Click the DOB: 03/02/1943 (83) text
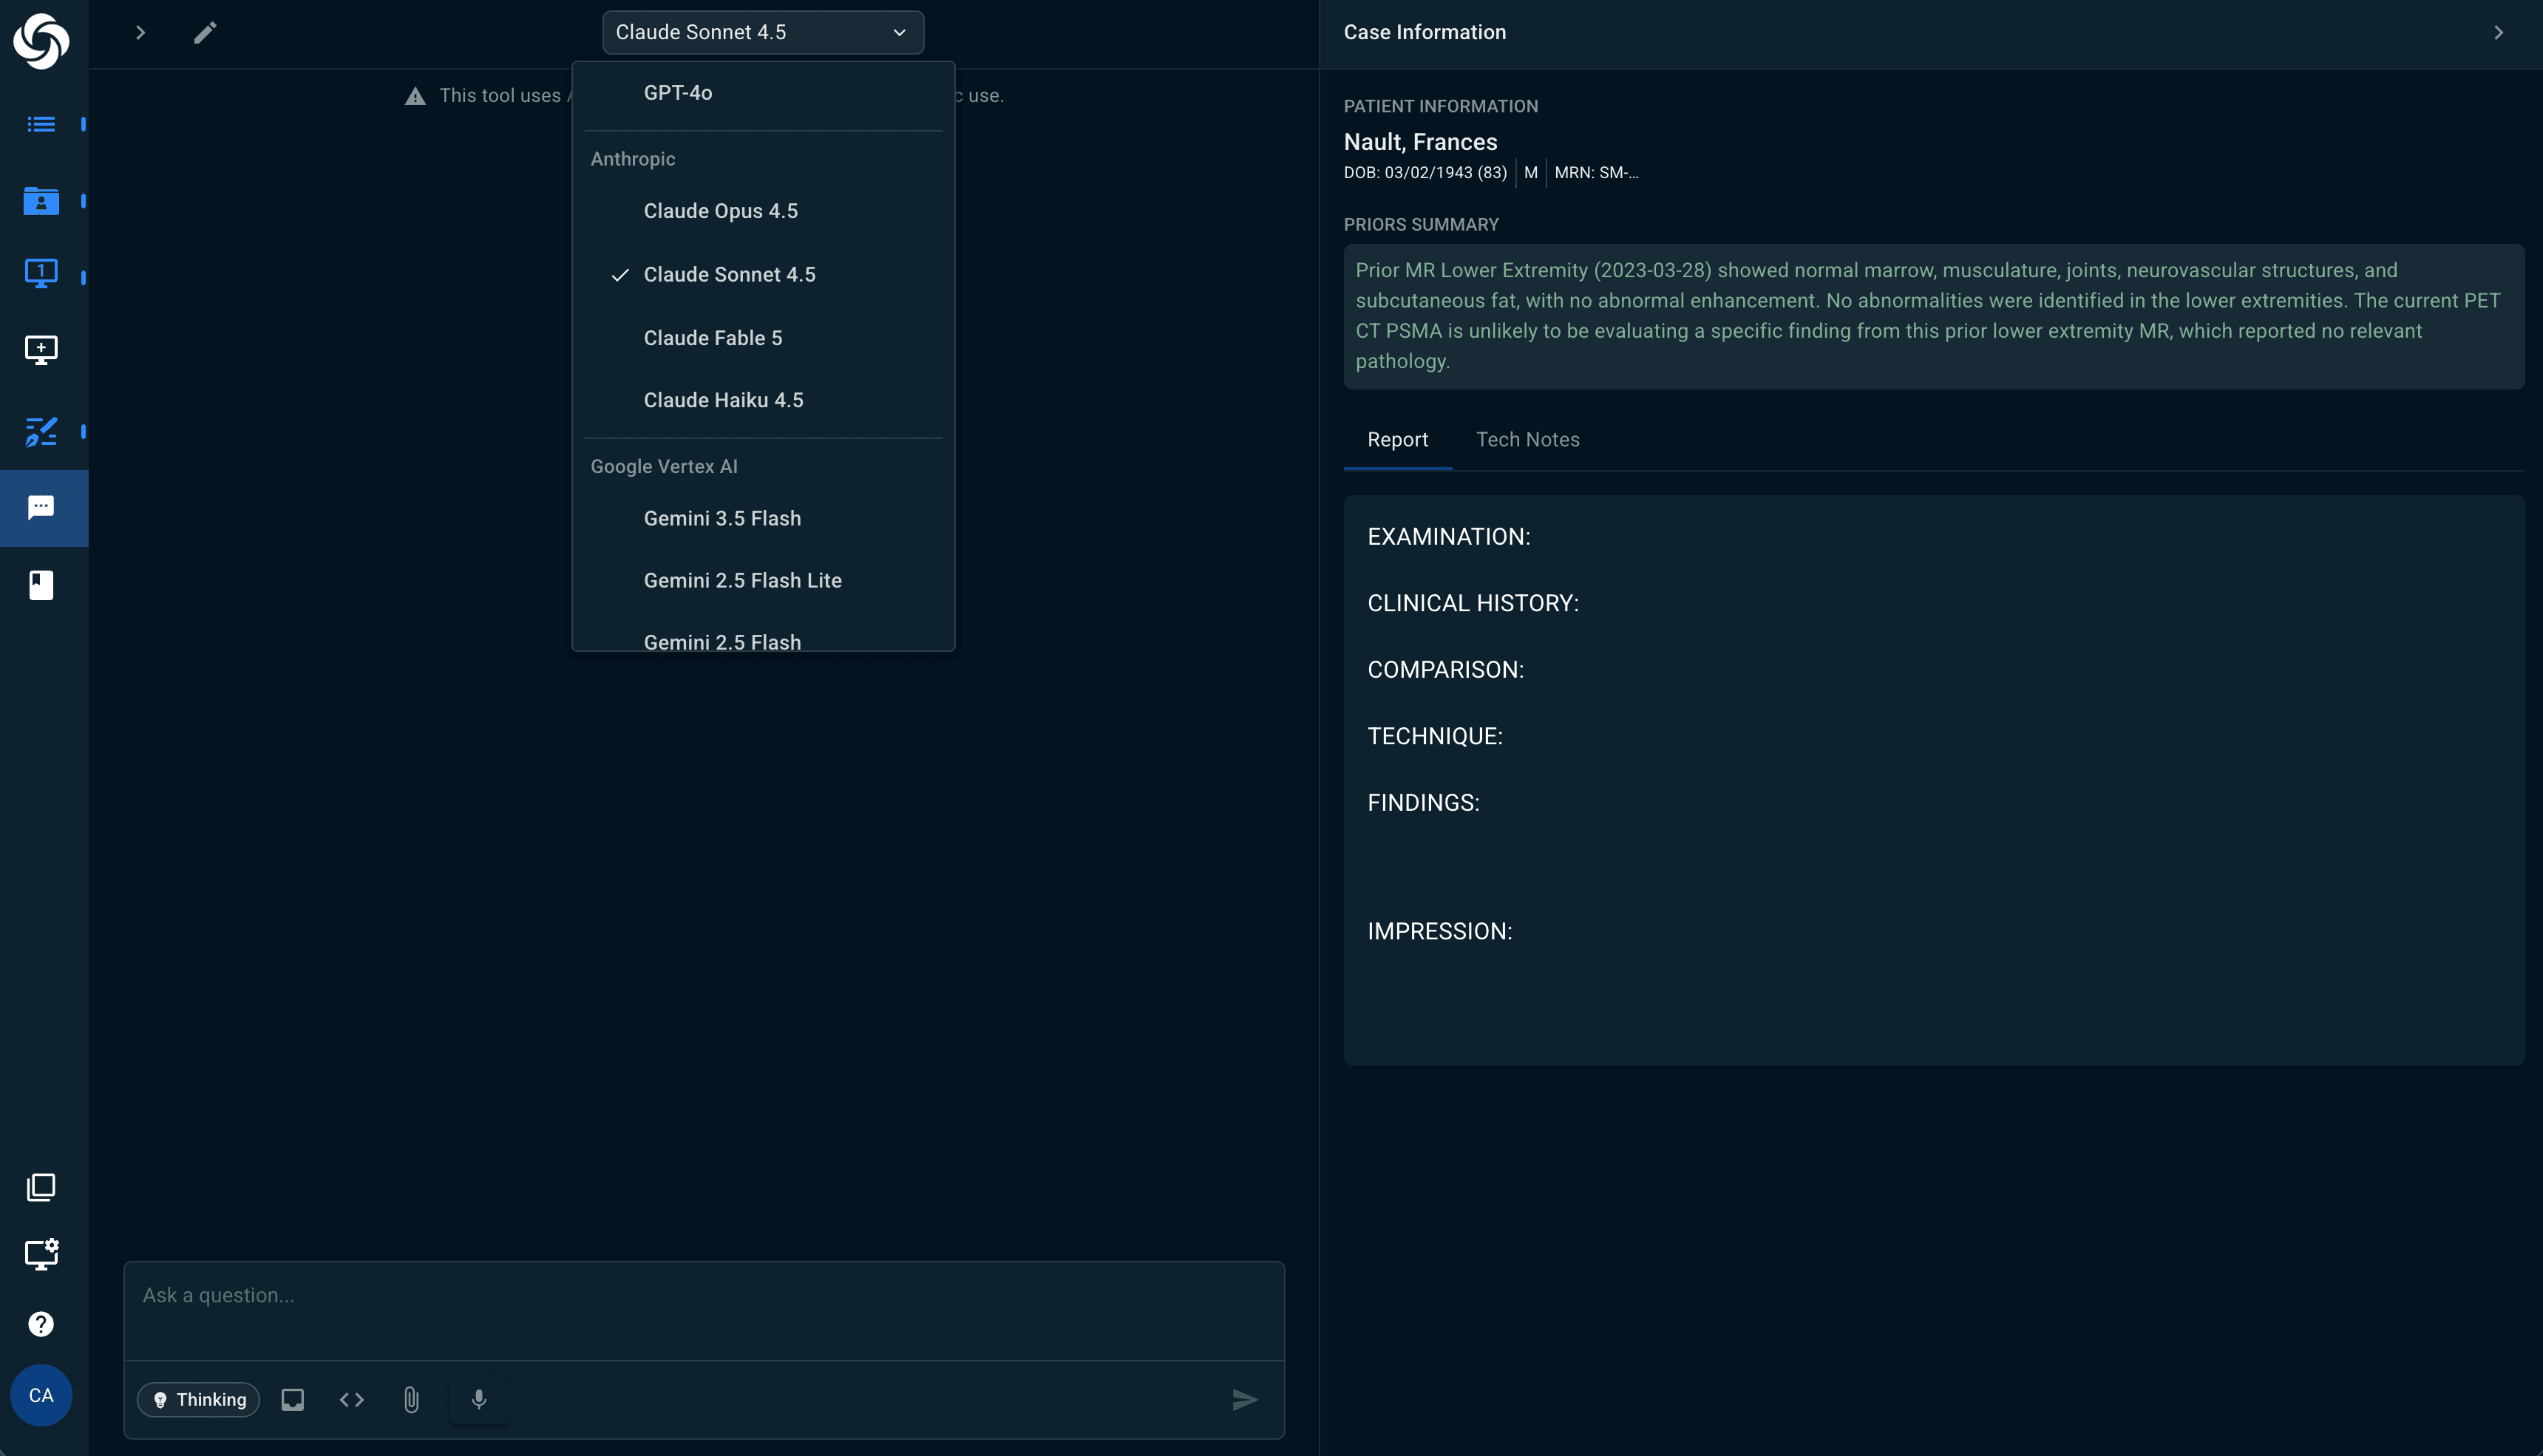 [1425, 173]
